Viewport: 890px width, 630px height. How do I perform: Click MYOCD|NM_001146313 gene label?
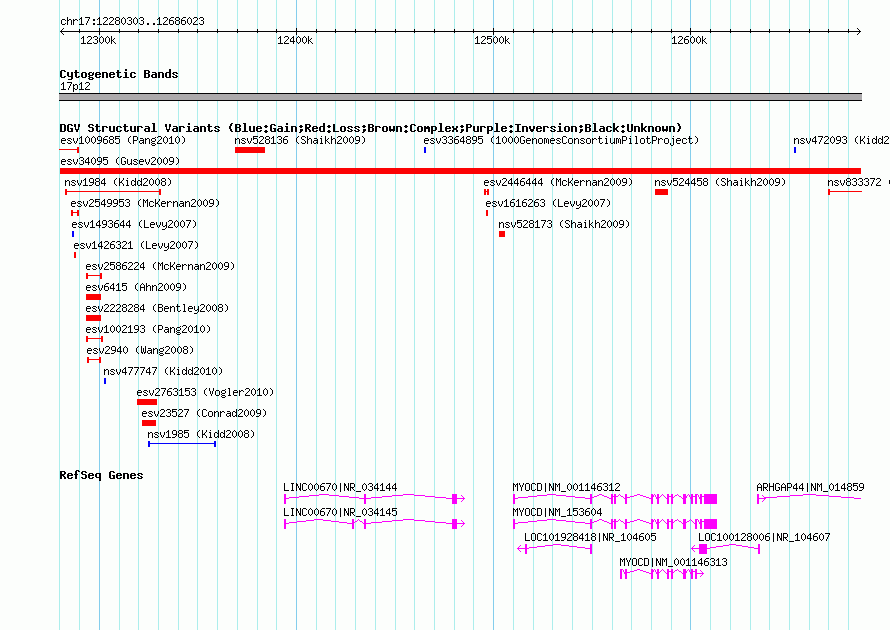click(x=673, y=562)
